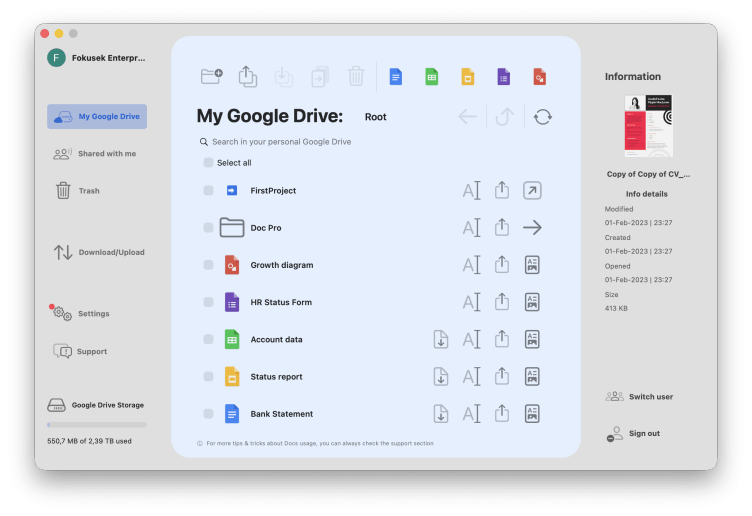Tick the FirstProject checkbox
Image resolution: width=752 pixels, height=516 pixels.
(x=208, y=190)
